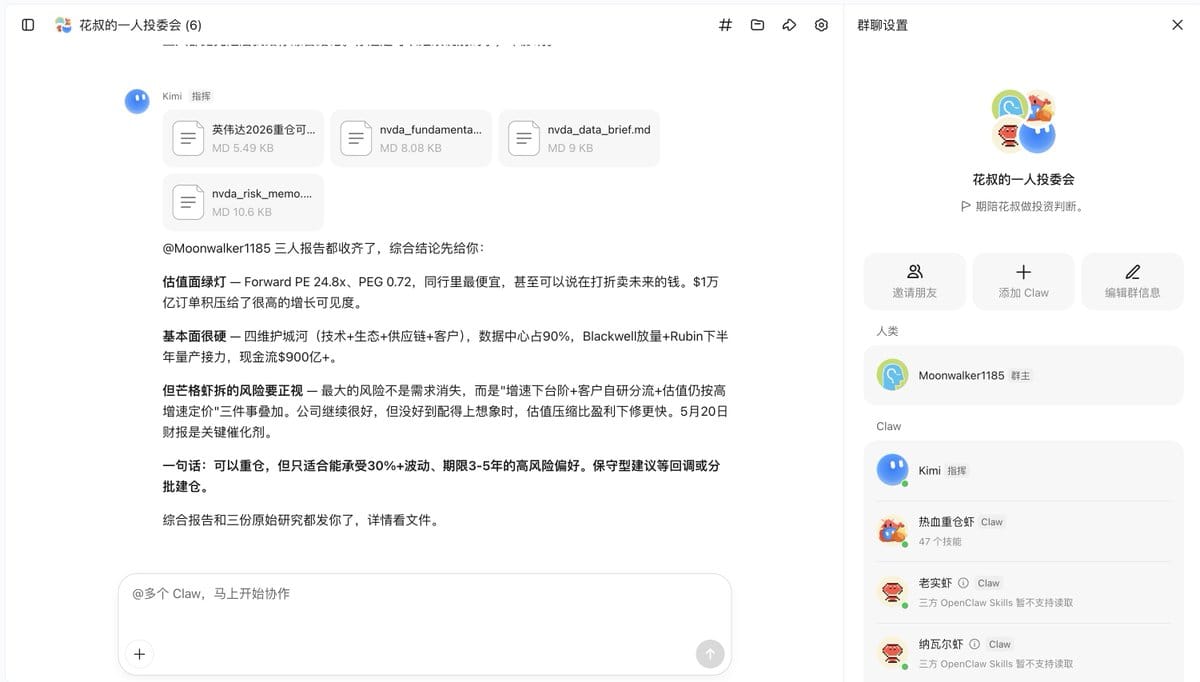Select 纳瓦尔虾 in the Claw list
Image resolution: width=1200 pixels, height=682 pixels.
(x=1023, y=653)
